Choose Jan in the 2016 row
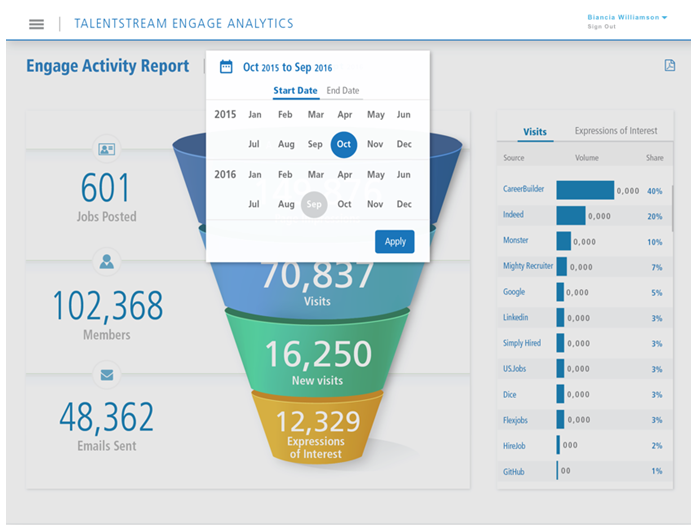 [x=255, y=175]
